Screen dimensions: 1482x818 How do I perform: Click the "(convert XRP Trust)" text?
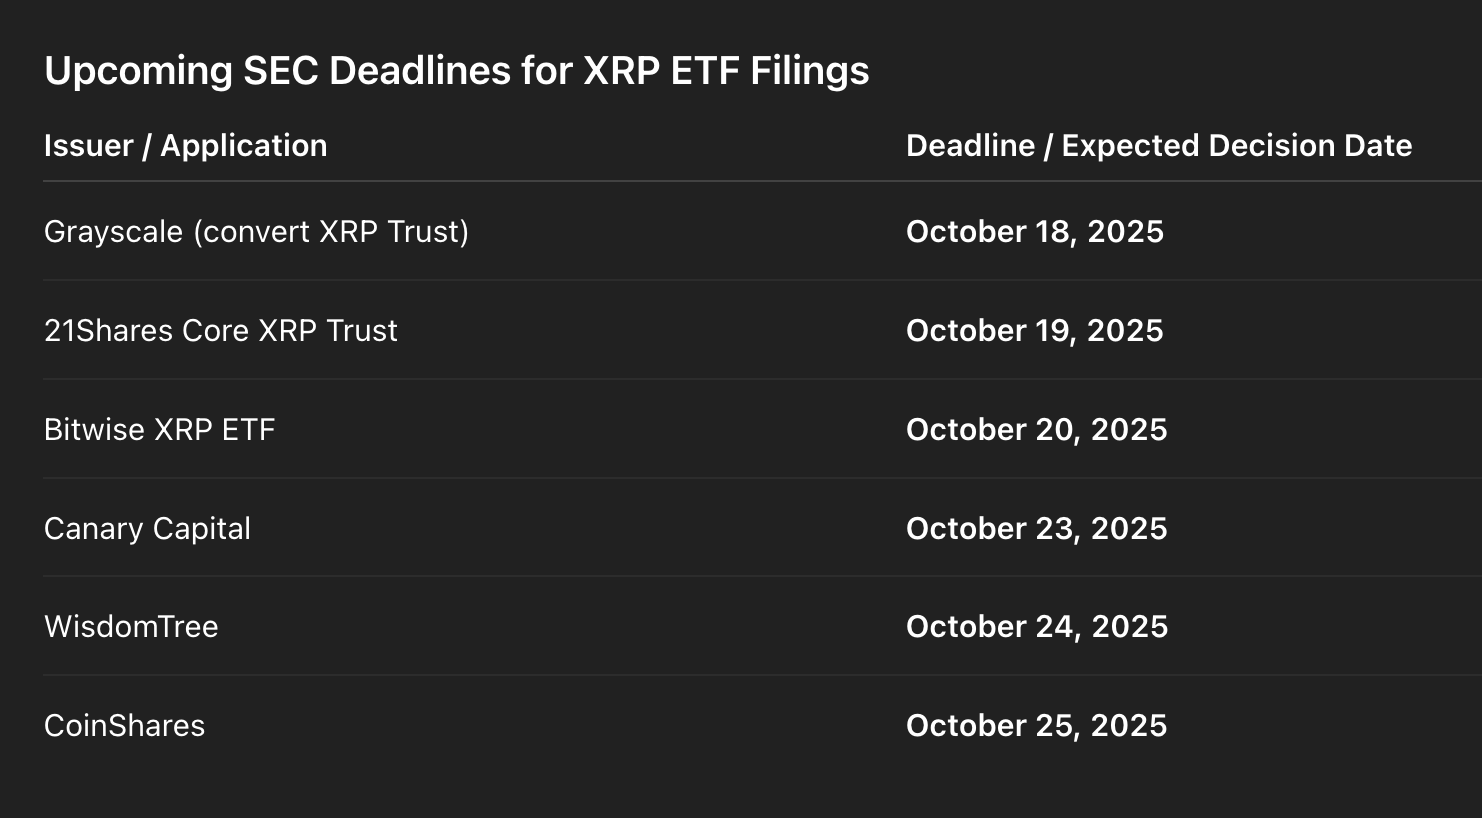(331, 232)
